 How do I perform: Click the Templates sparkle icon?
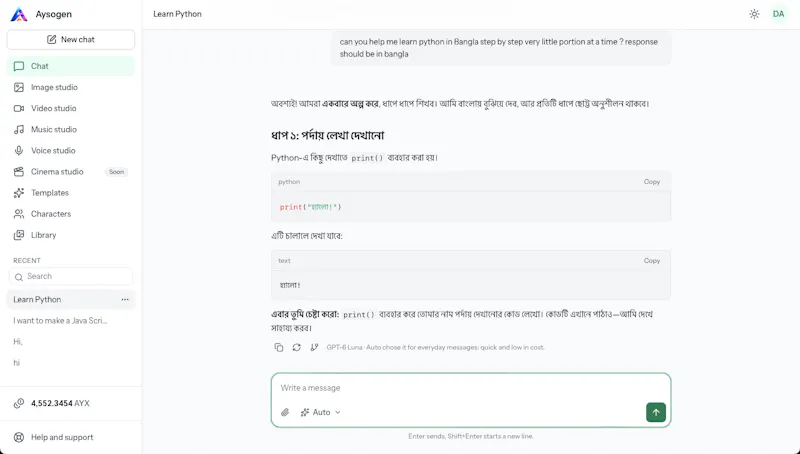click(19, 193)
